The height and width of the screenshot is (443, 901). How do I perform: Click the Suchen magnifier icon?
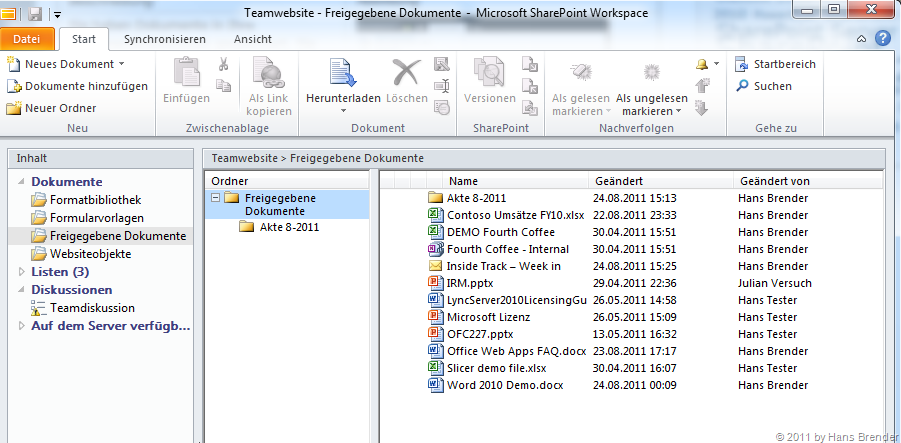(x=743, y=86)
